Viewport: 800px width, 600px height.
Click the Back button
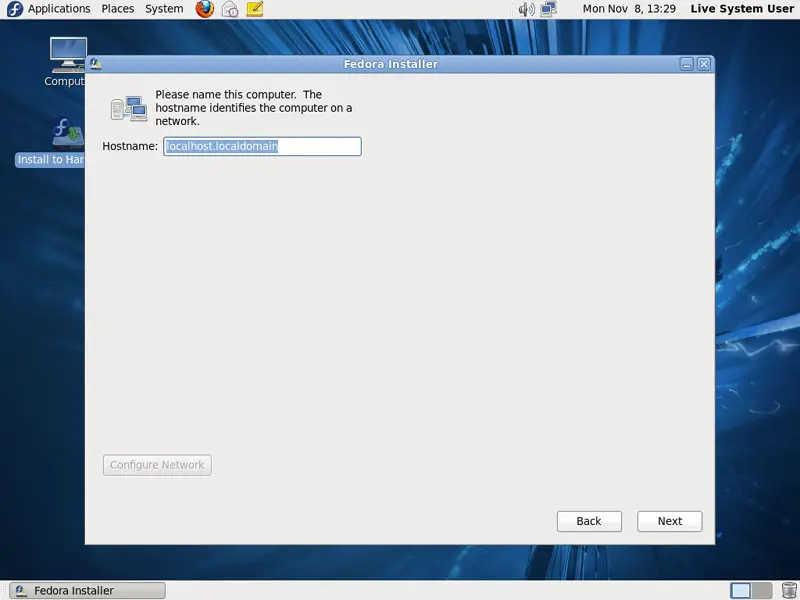589,521
